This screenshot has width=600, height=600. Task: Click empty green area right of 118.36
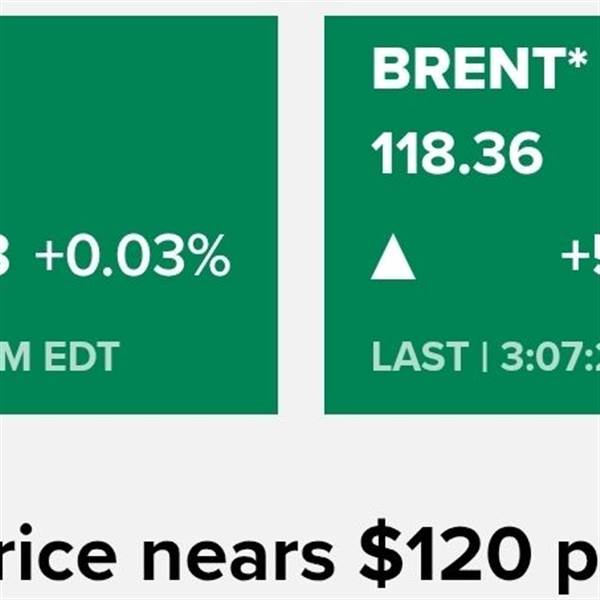[x=570, y=155]
